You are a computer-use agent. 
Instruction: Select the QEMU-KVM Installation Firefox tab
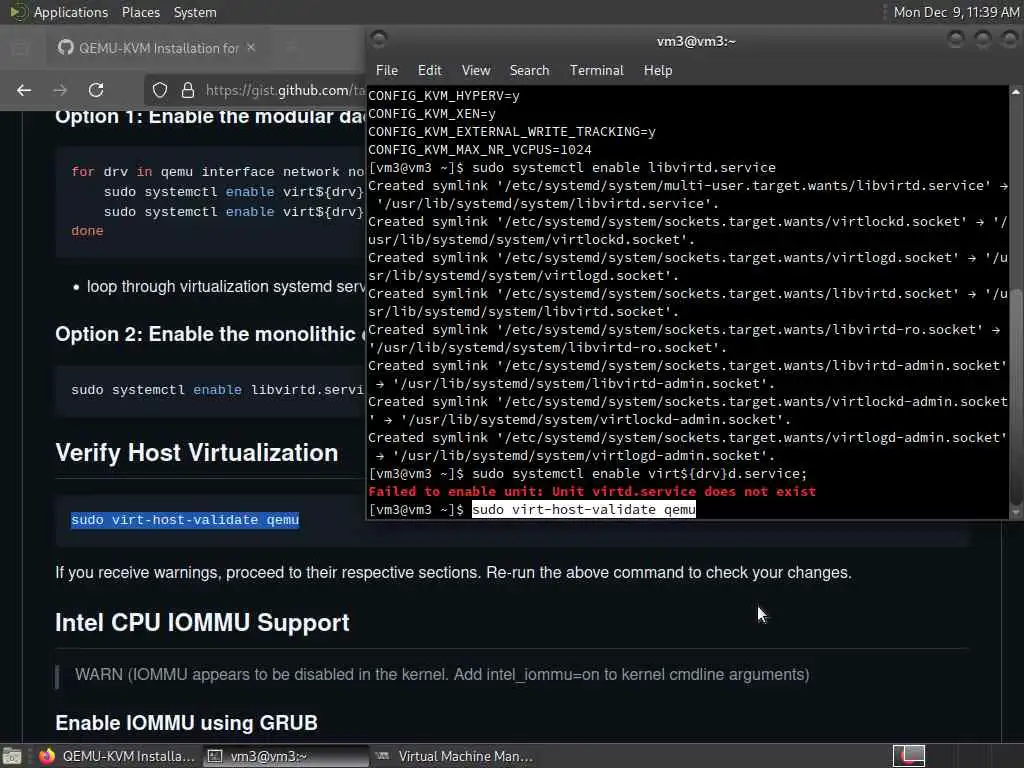pyautogui.click(x=157, y=48)
